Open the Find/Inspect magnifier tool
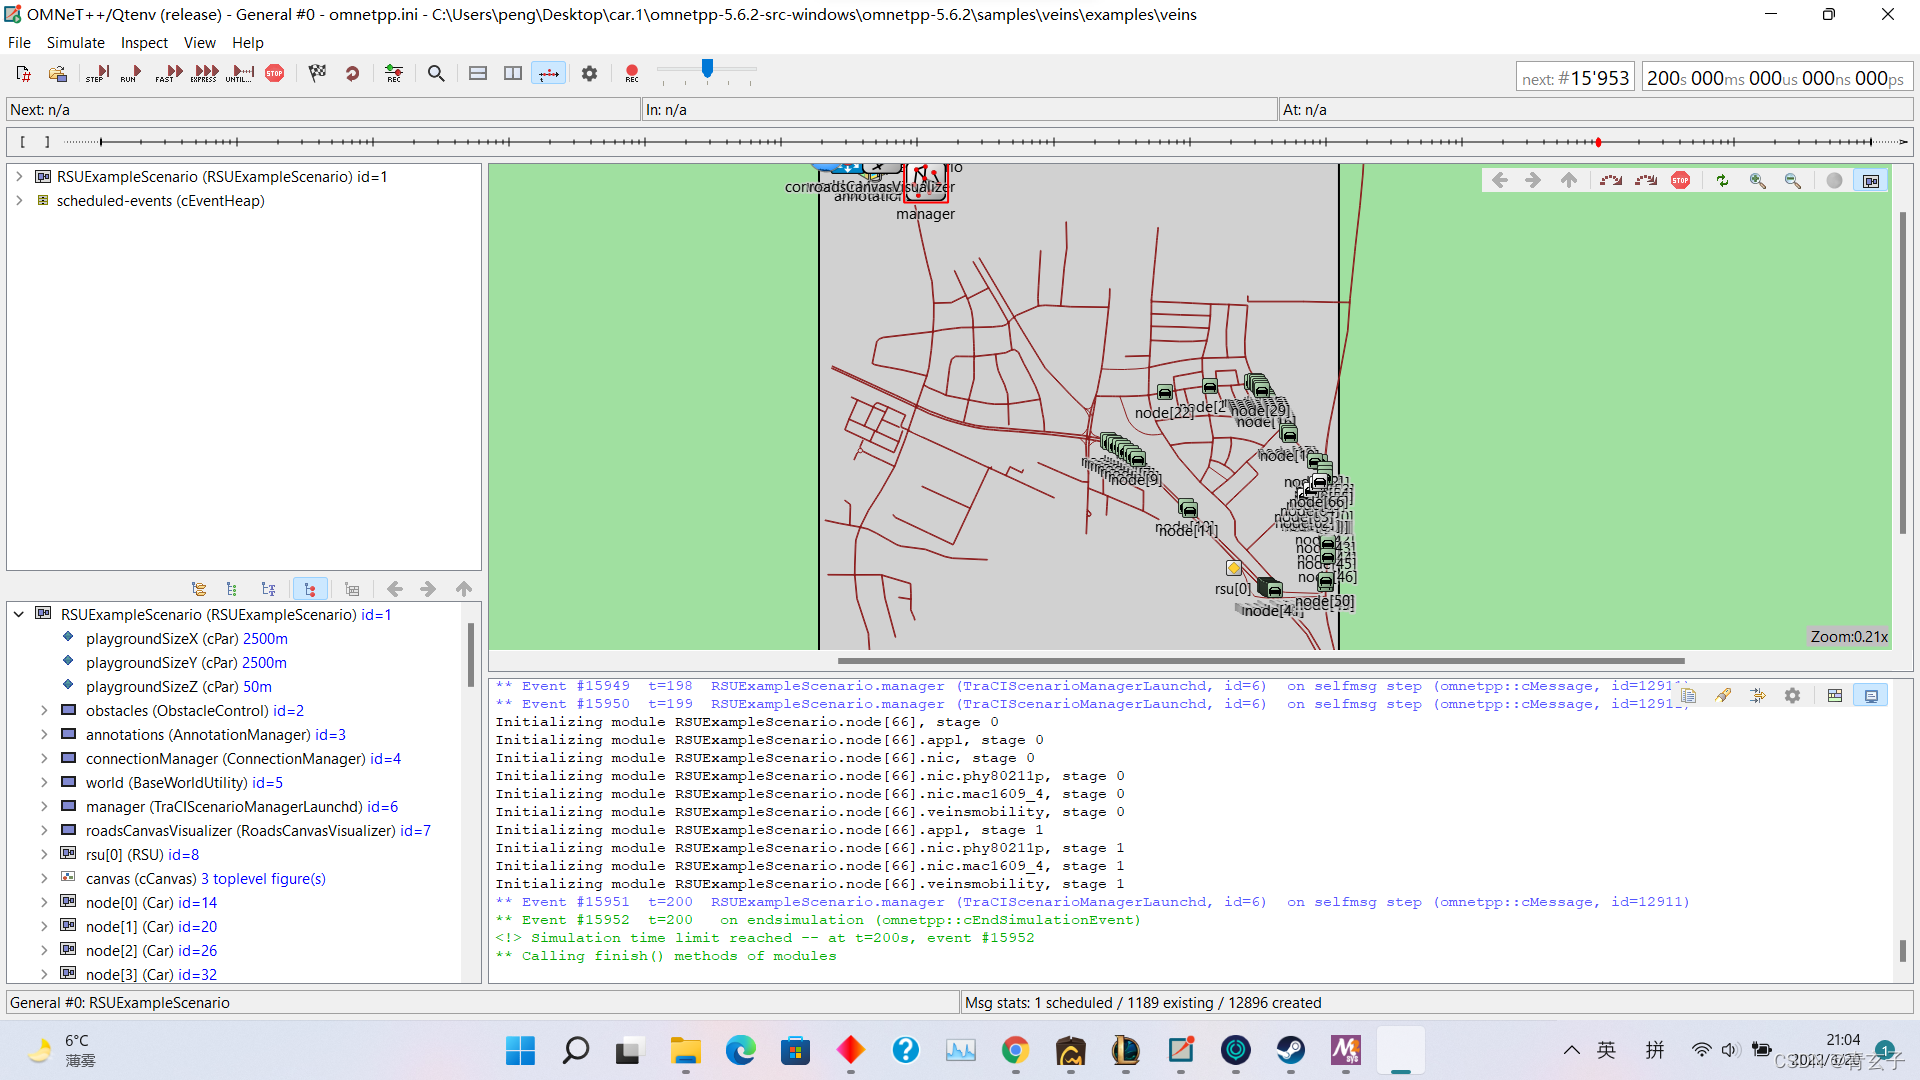The height and width of the screenshot is (1080, 1920). [x=436, y=73]
